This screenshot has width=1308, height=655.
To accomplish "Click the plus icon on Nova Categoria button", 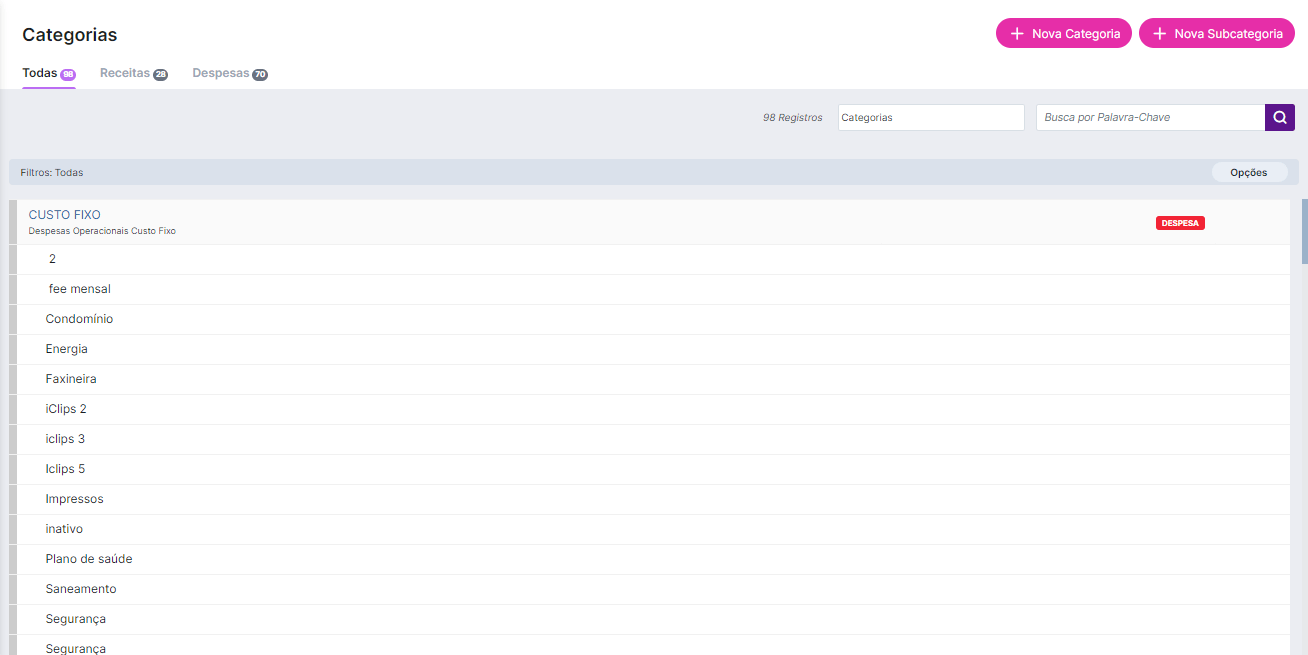I will coord(1018,33).
